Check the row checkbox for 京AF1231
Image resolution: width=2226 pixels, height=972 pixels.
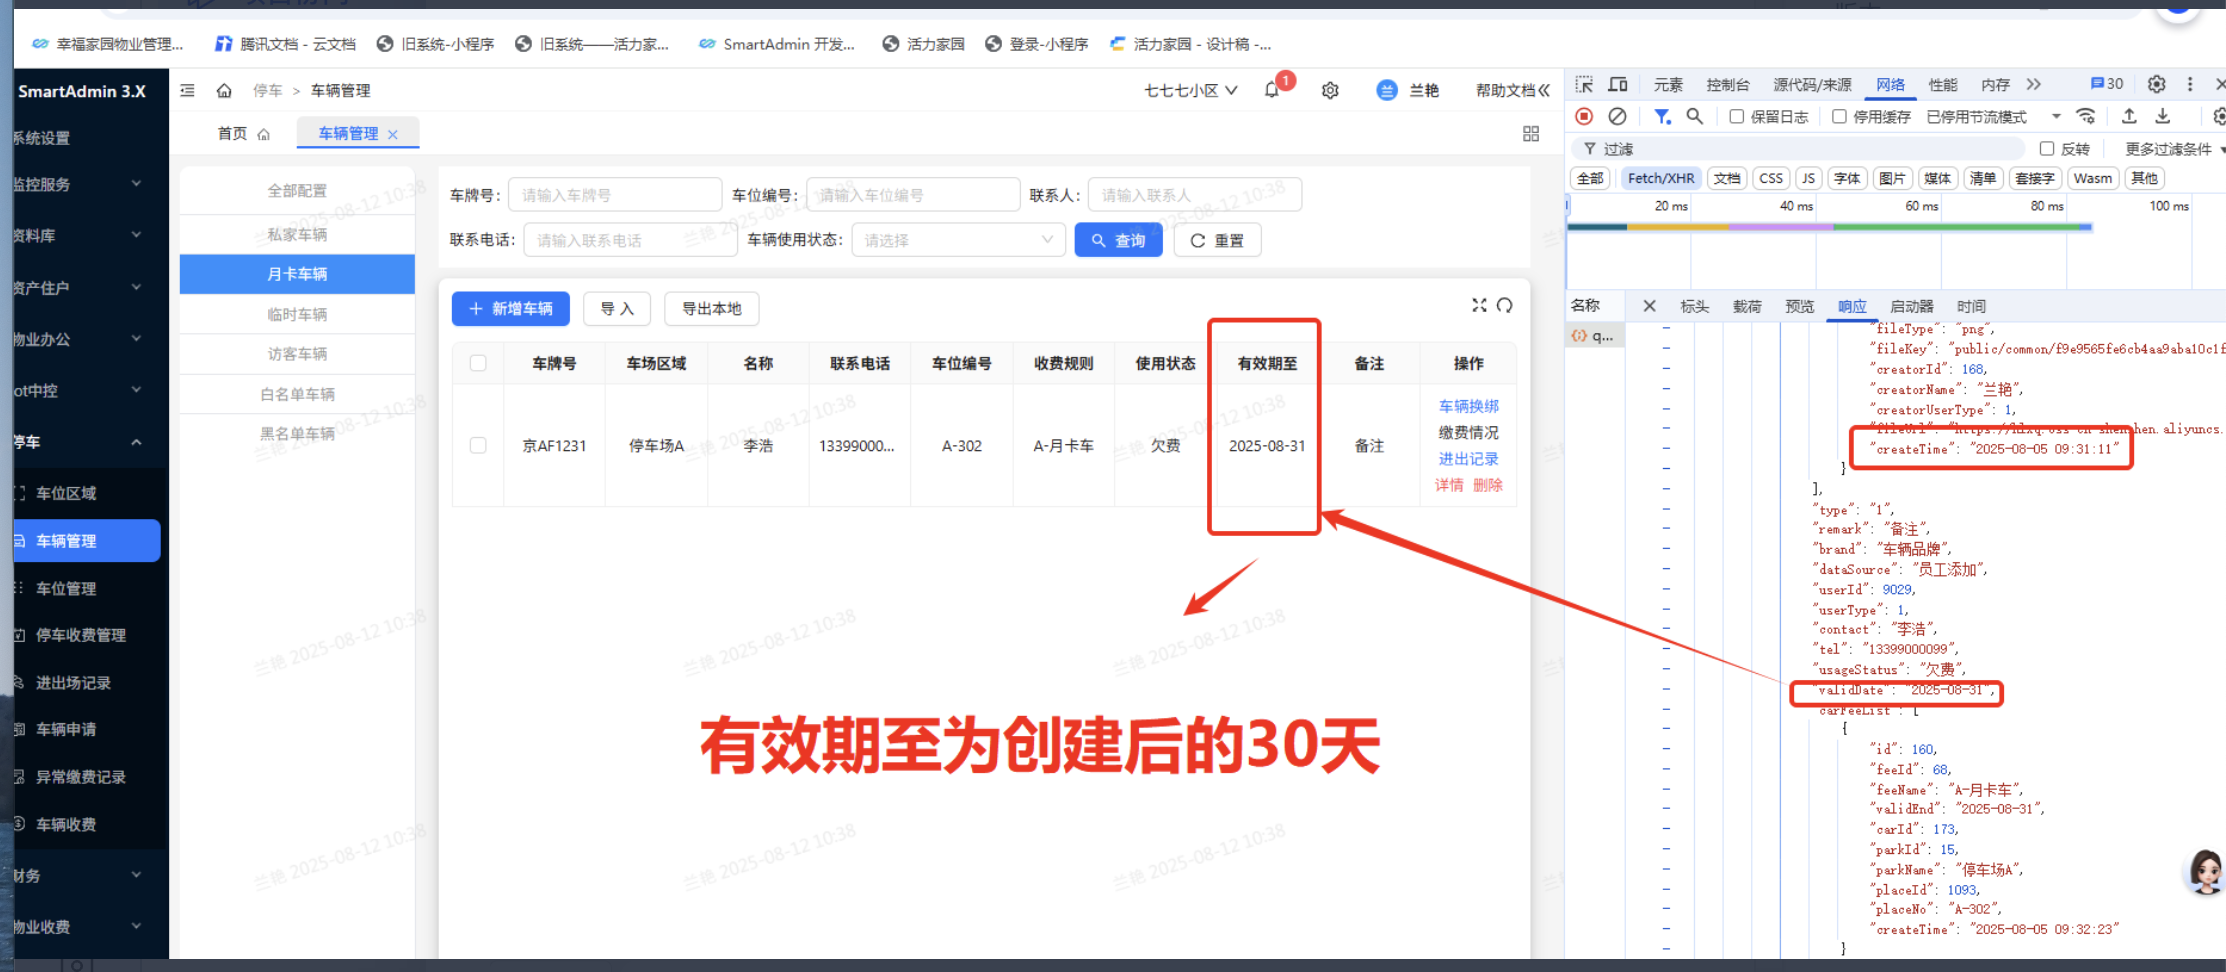(x=478, y=446)
